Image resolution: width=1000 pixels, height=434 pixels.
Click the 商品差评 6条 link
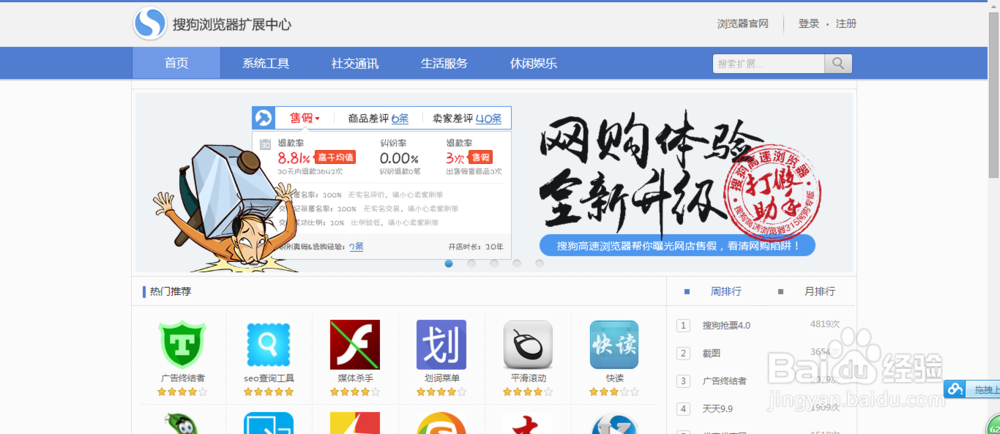[378, 119]
